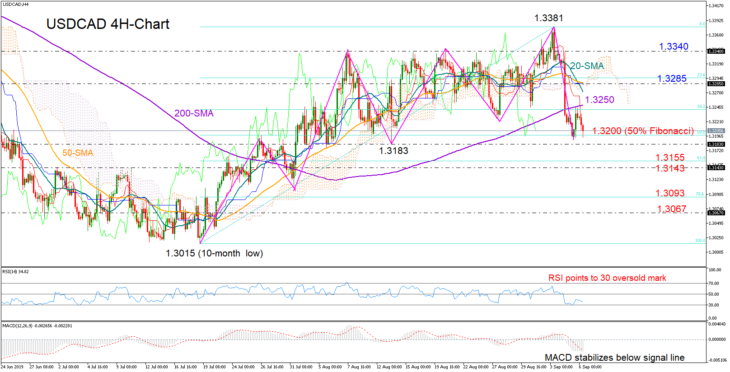This screenshot has height=372, width=730.
Task: Click the 1.3143 support level label
Action: click(x=669, y=169)
